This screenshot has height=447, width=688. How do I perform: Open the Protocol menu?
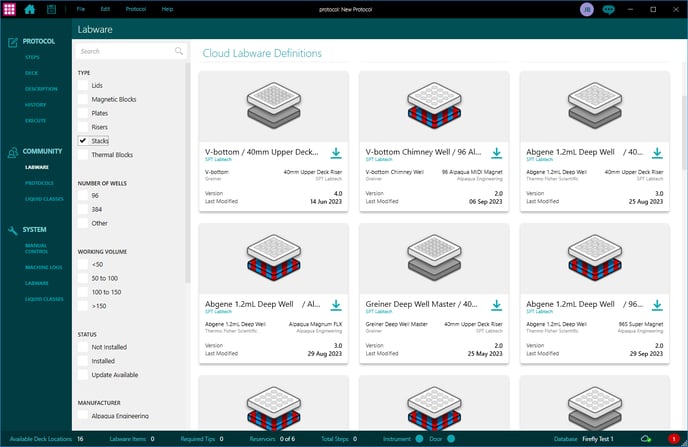(x=136, y=9)
